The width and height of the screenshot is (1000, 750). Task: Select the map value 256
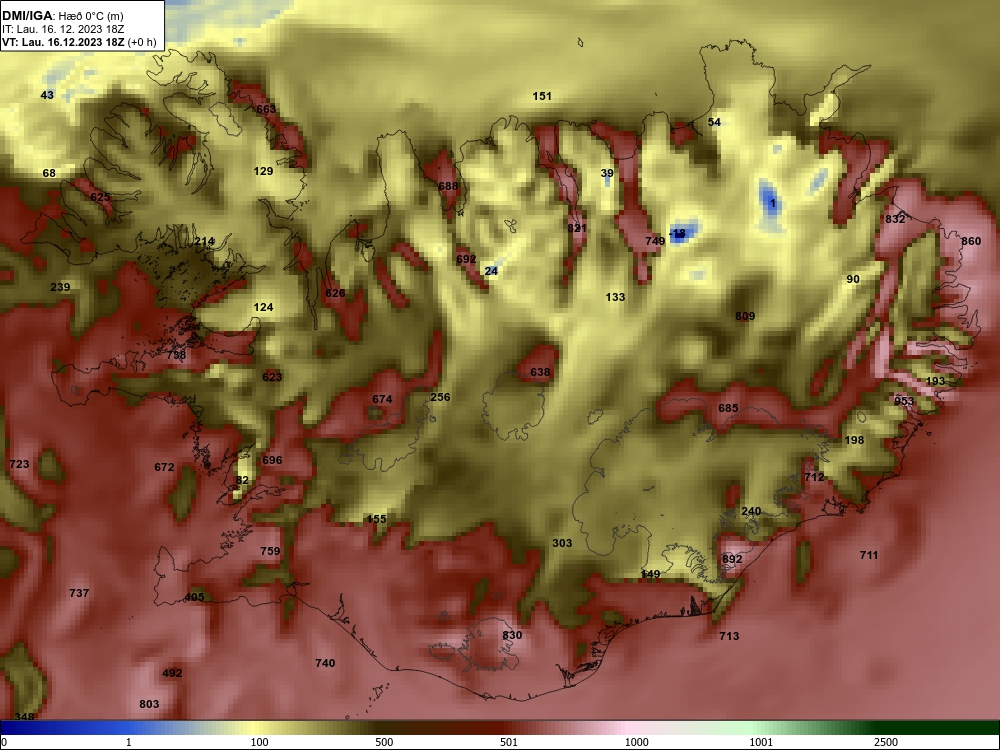(440, 397)
